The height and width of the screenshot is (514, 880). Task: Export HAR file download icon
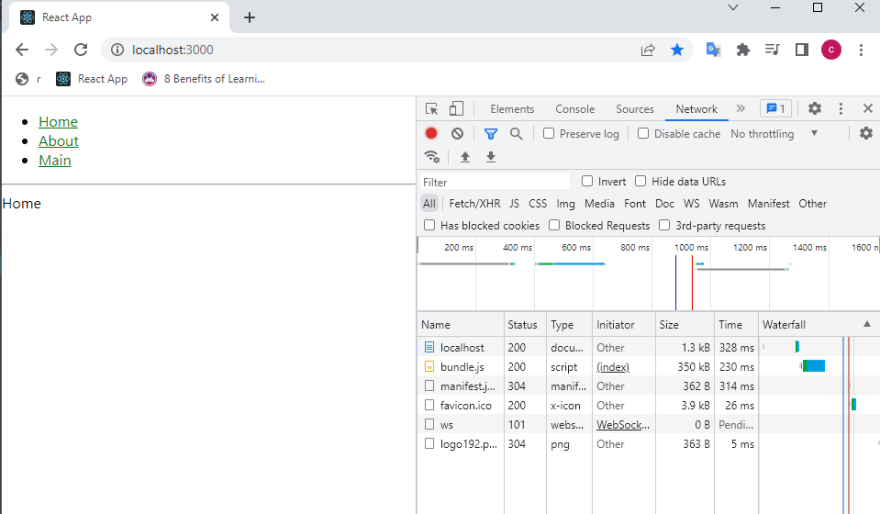click(491, 157)
